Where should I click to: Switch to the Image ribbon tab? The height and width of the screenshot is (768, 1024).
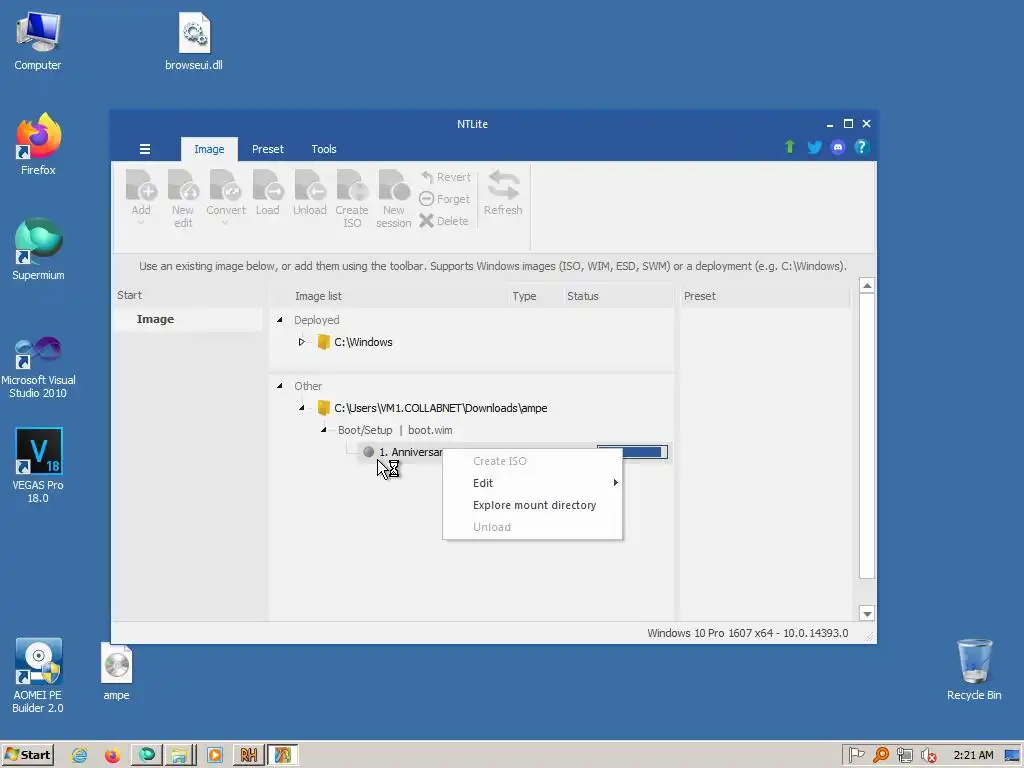pos(209,149)
